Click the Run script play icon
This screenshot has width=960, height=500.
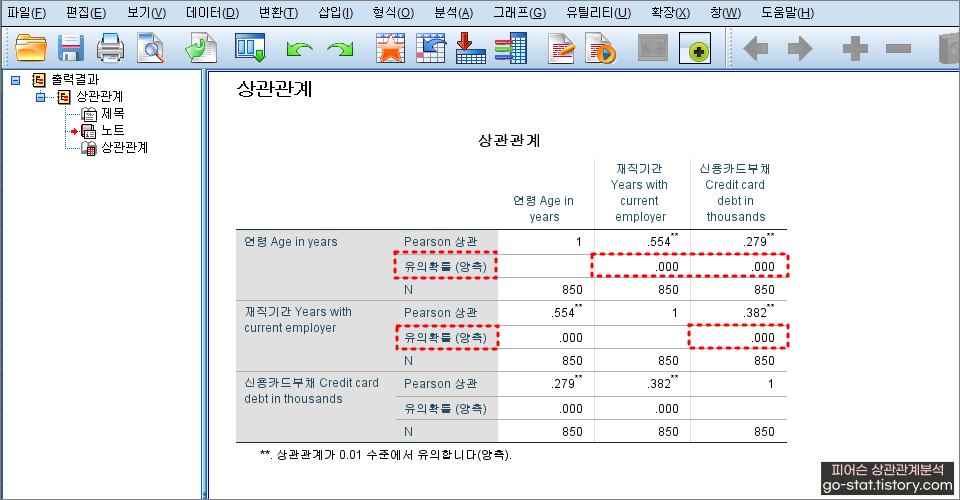click(600, 49)
